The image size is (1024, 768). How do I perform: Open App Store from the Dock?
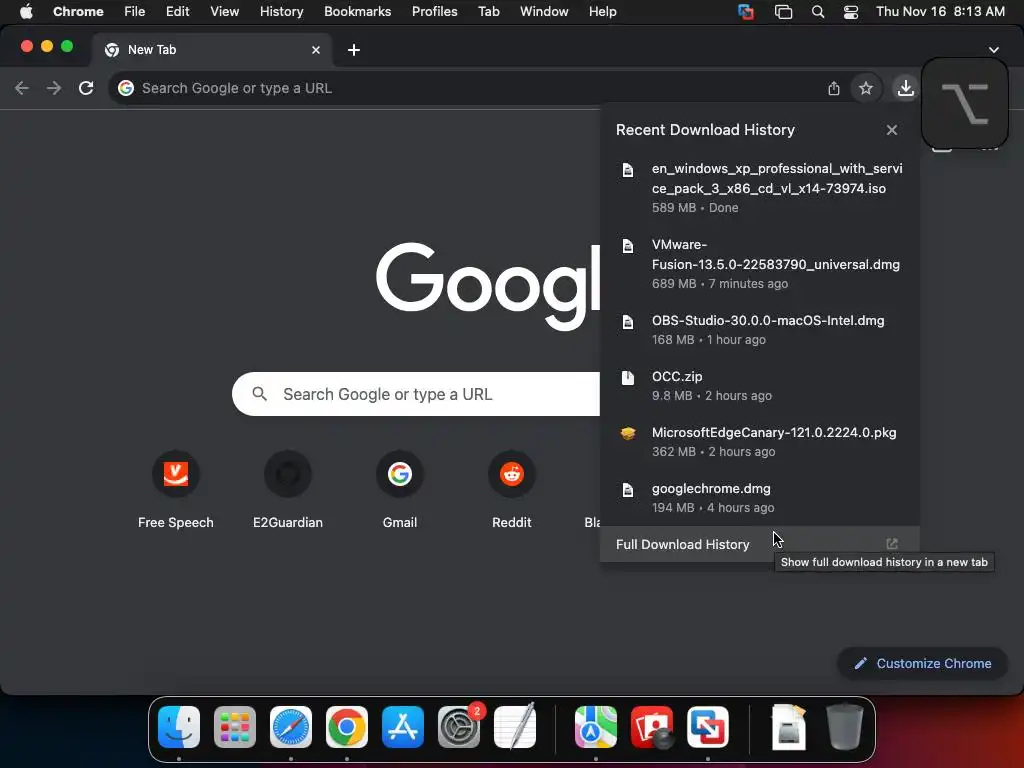coord(403,726)
